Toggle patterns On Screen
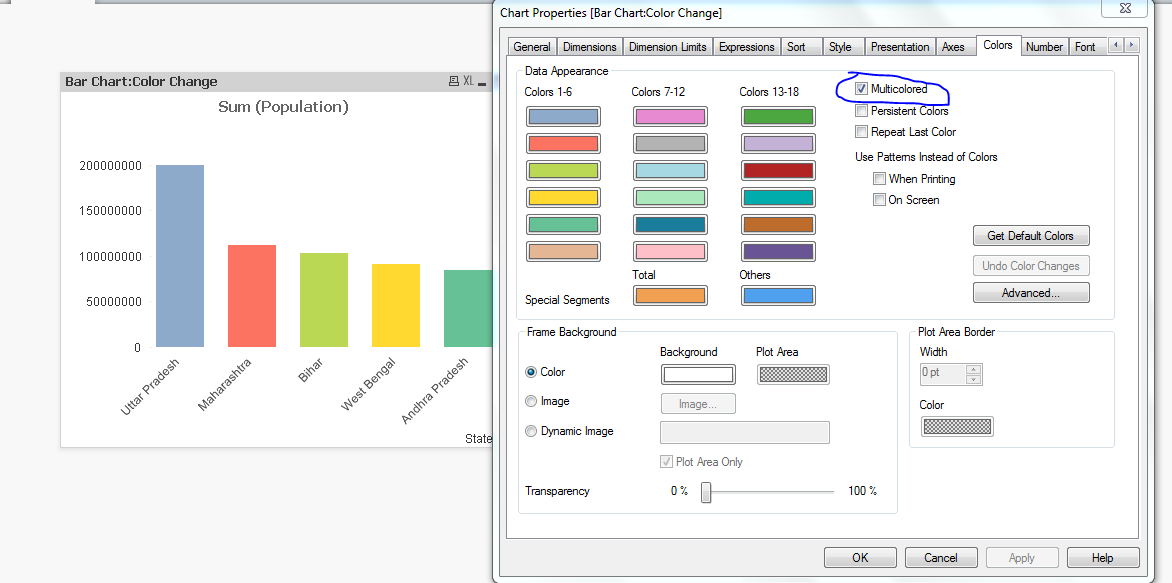The image size is (1172, 583). click(x=879, y=199)
